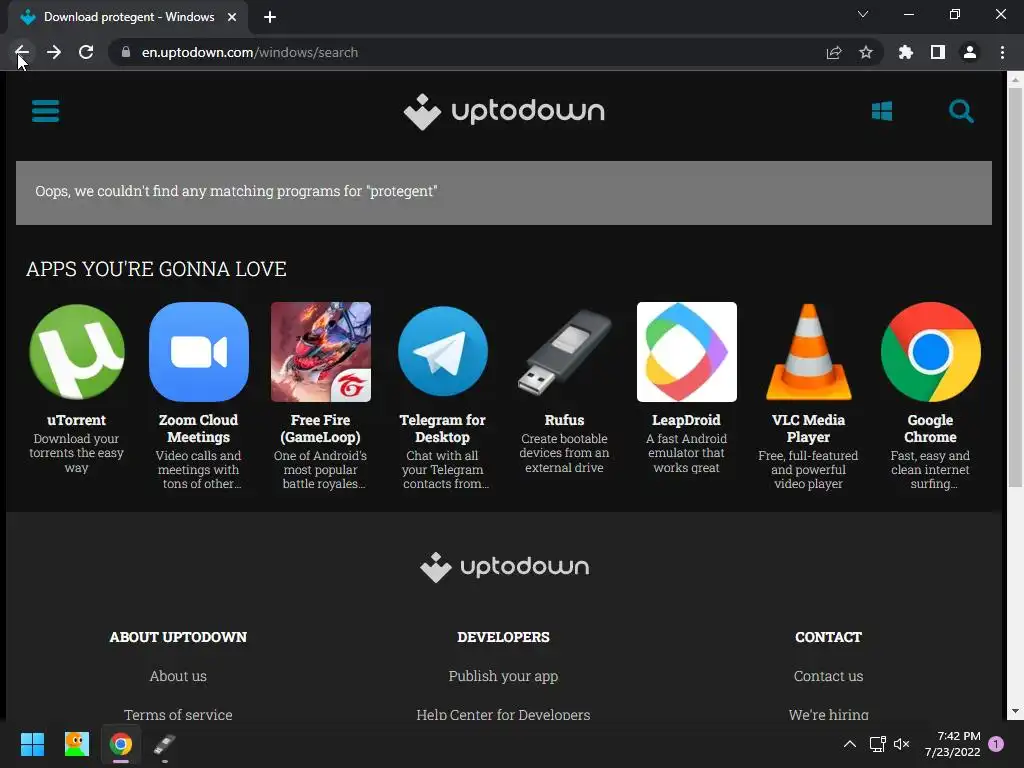The image size is (1024, 768).
Task: Click the Uptodown logo in the footer
Action: (504, 566)
